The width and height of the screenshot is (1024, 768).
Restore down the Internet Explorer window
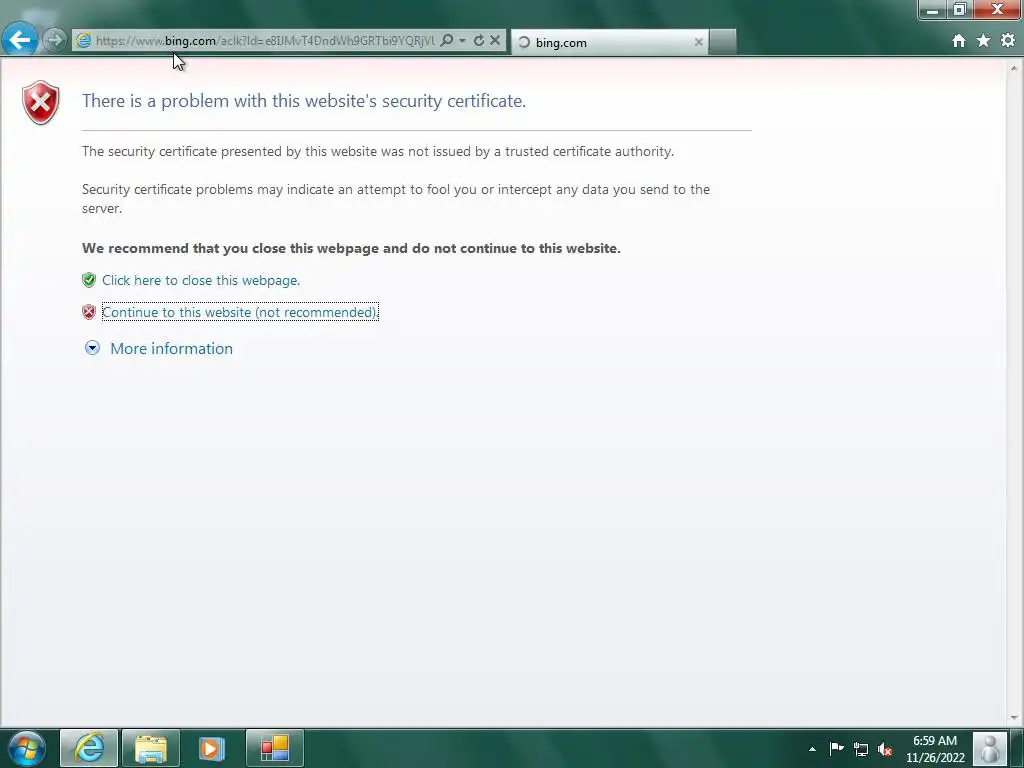tap(959, 10)
